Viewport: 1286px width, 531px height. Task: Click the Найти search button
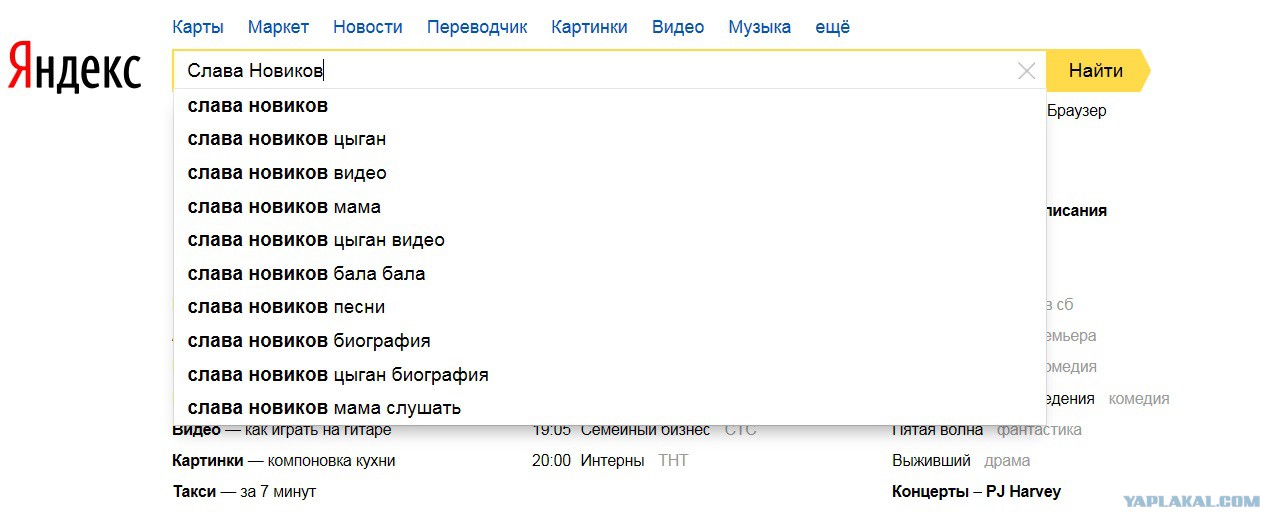(1097, 70)
